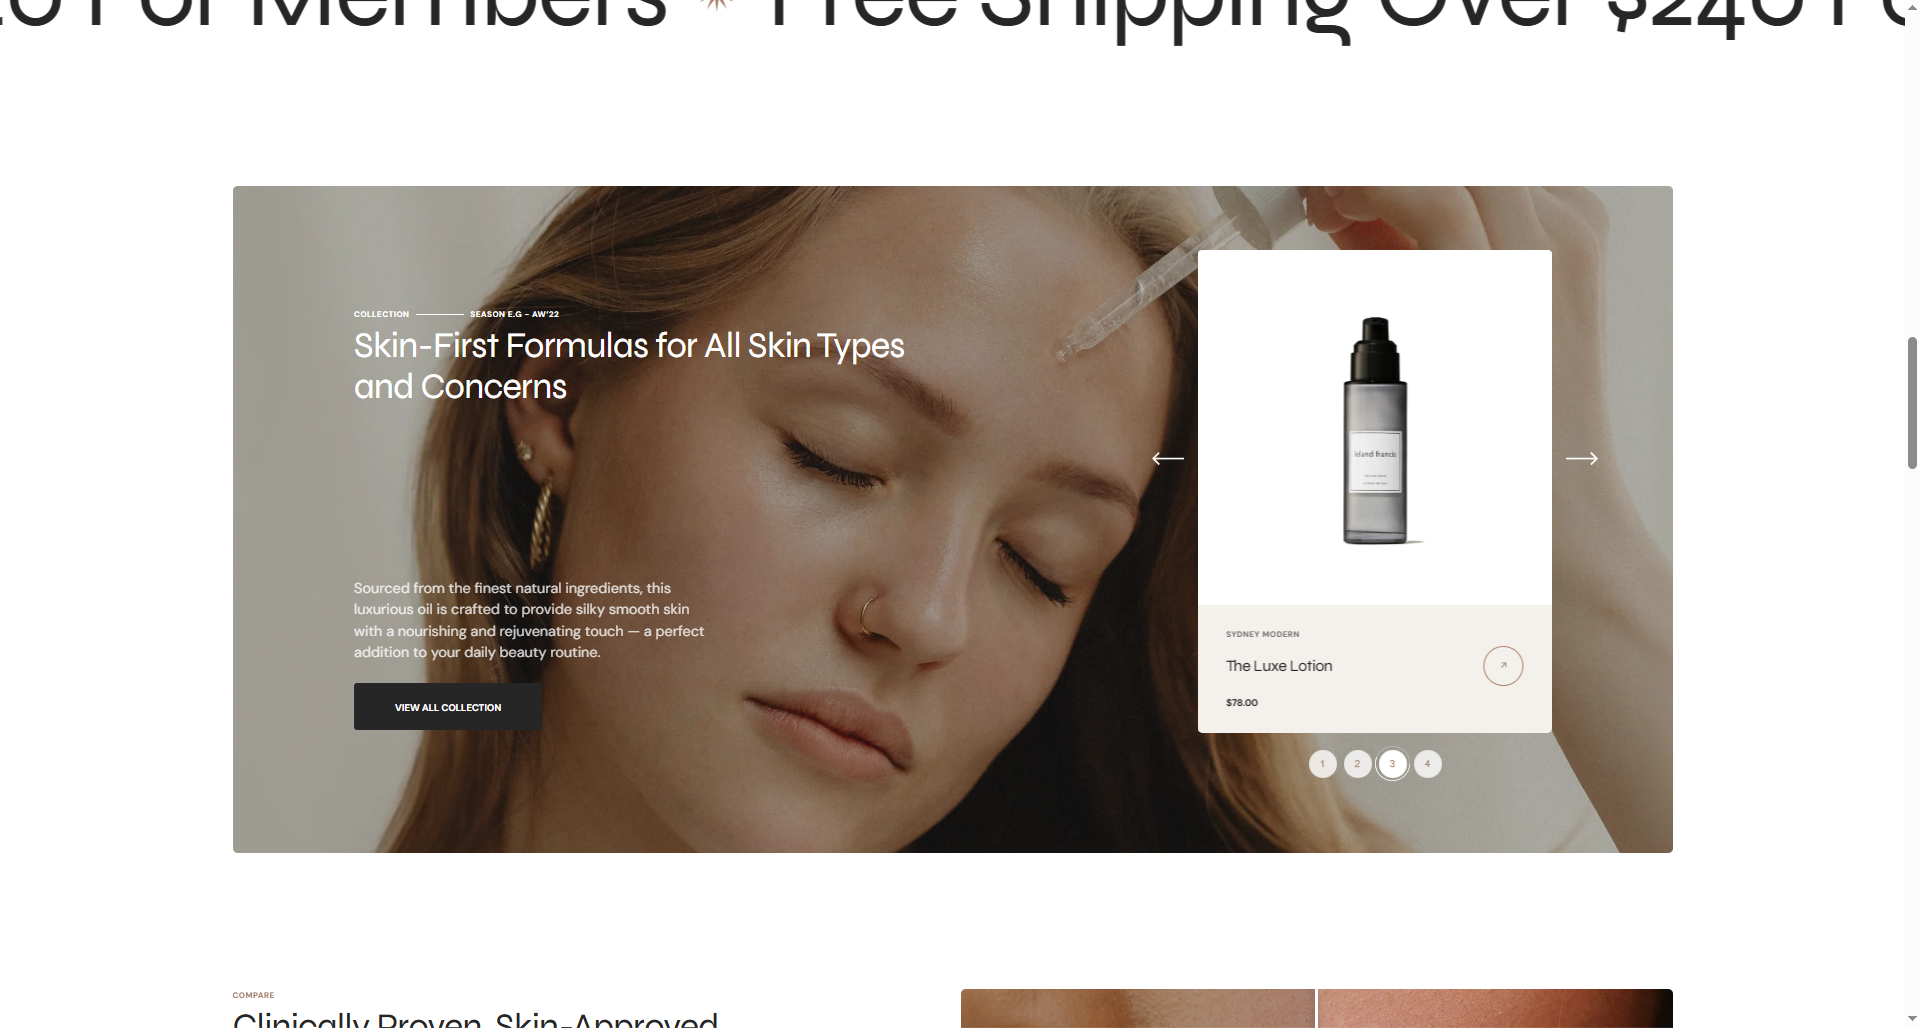Click the View All Collection button

447,707
